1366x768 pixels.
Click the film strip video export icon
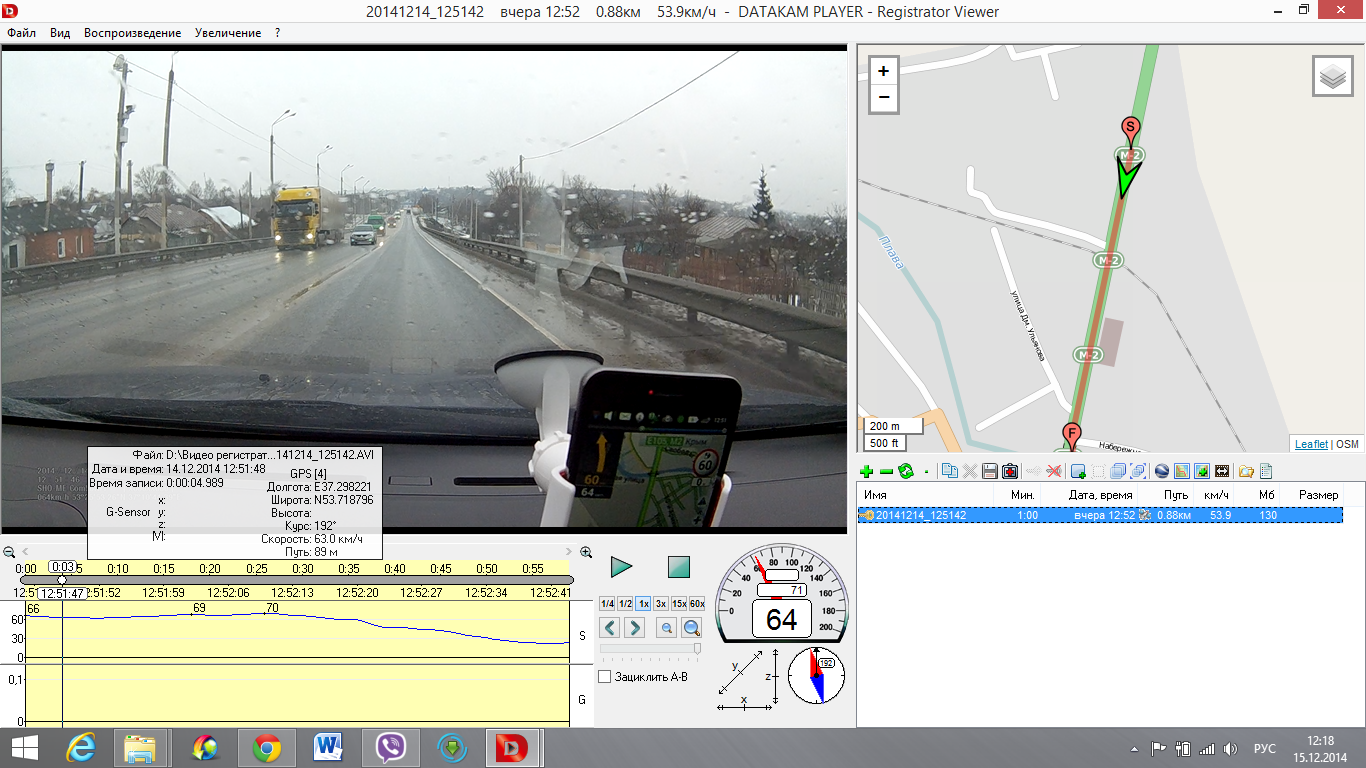click(x=1222, y=471)
